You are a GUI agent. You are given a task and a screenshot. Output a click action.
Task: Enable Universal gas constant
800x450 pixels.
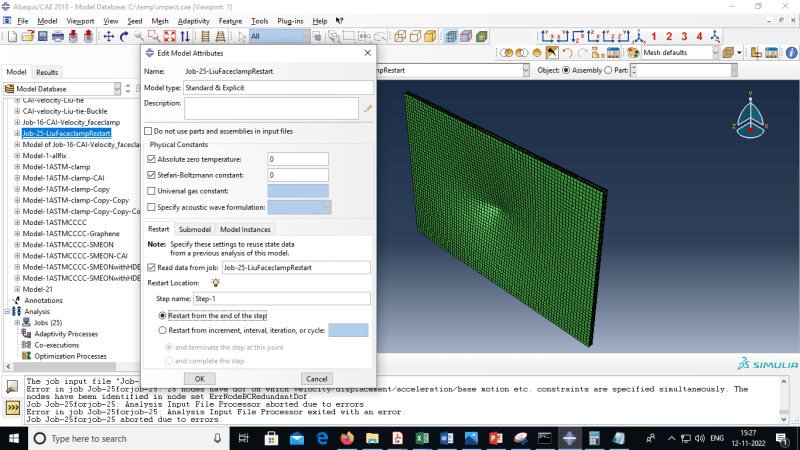[151, 191]
